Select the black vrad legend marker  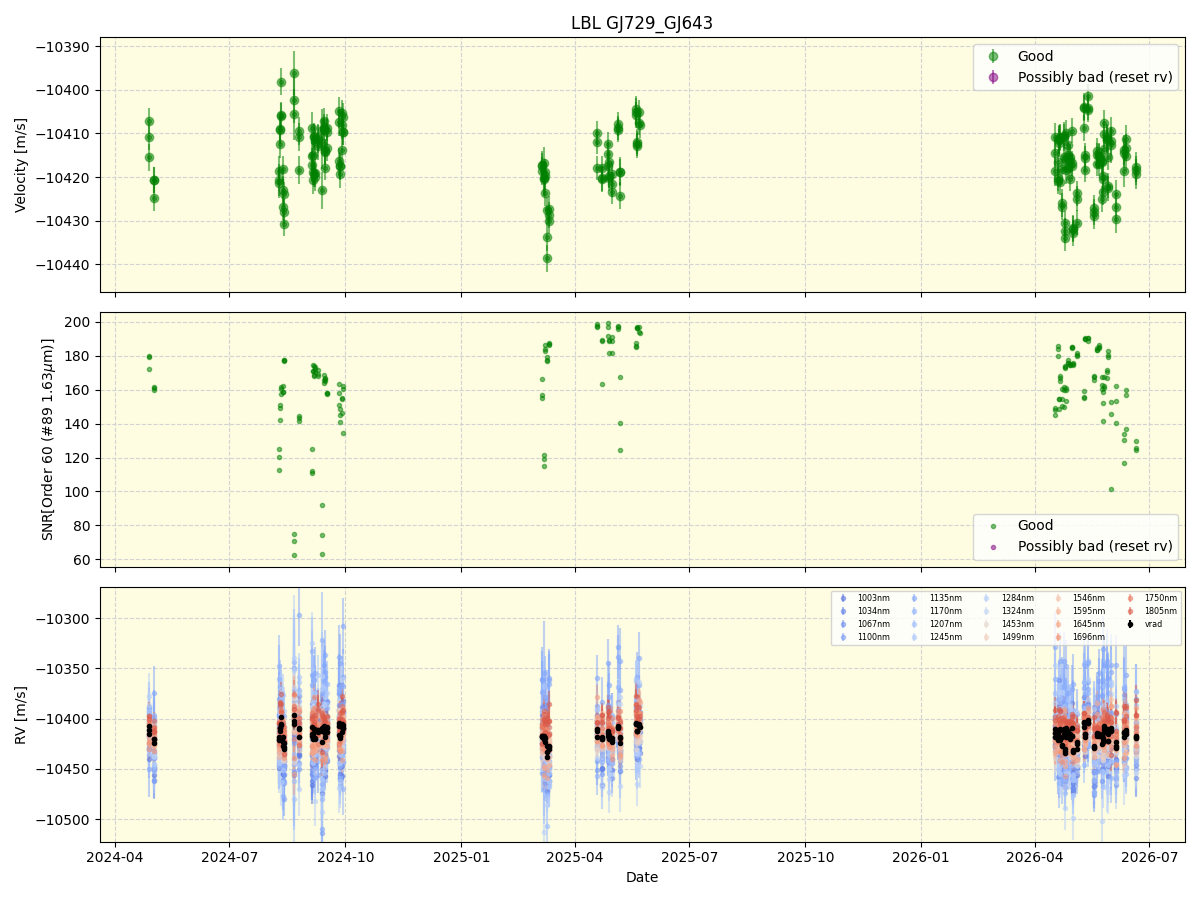click(1130, 624)
